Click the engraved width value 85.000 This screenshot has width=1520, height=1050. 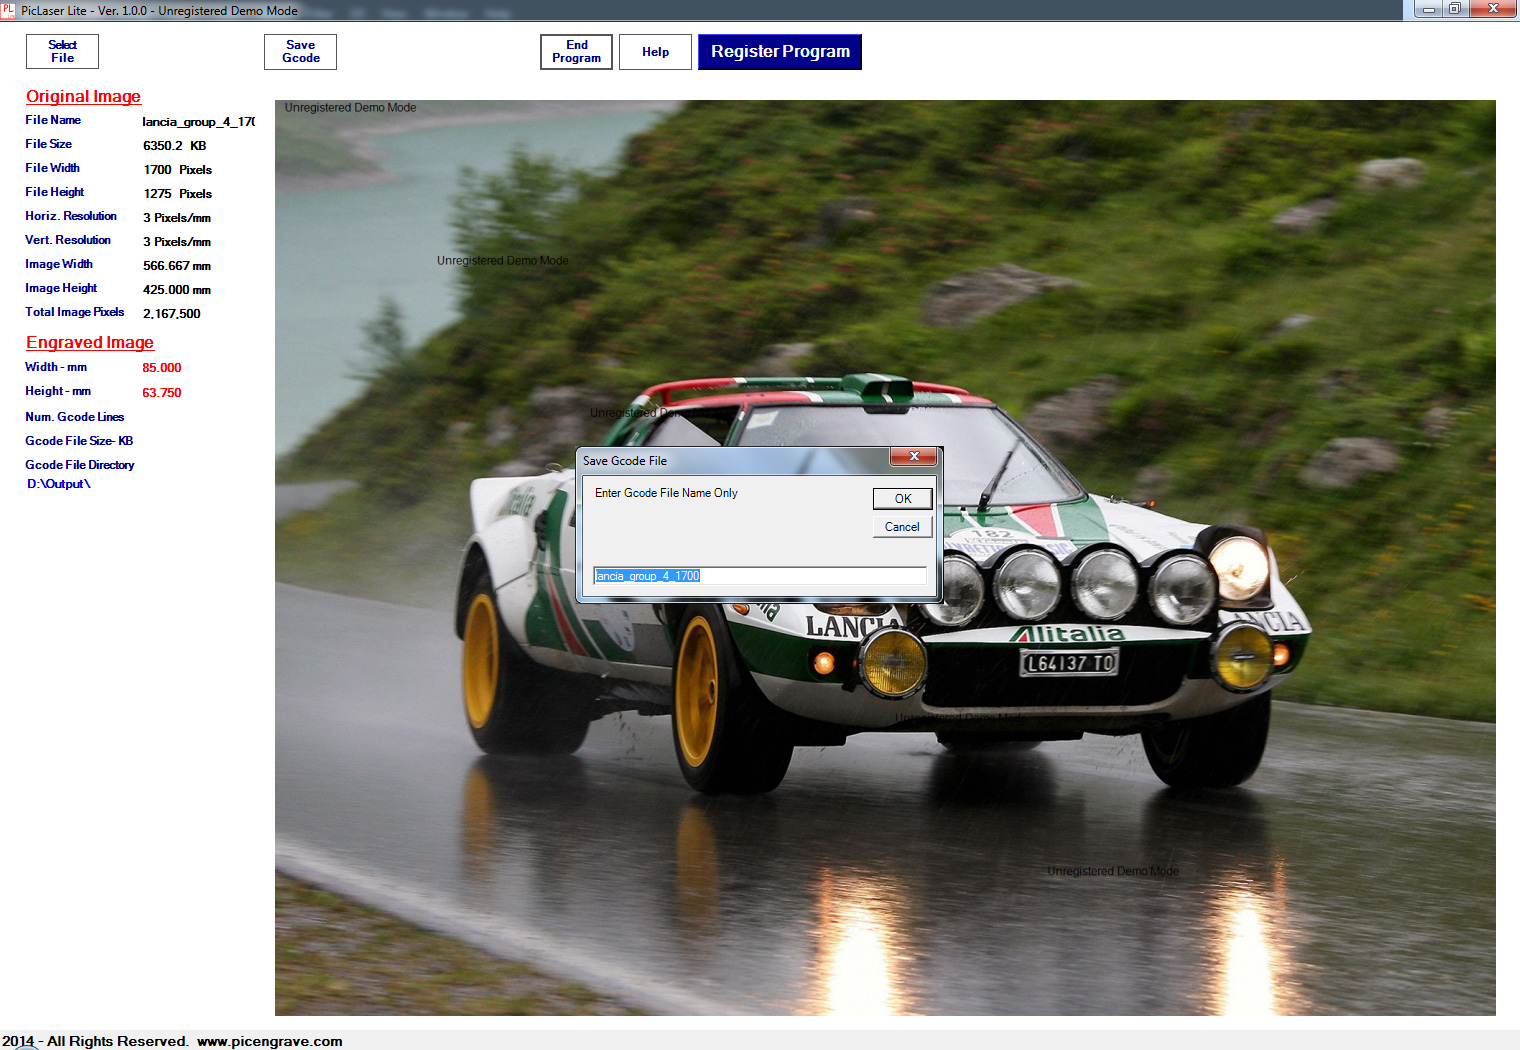pos(162,368)
